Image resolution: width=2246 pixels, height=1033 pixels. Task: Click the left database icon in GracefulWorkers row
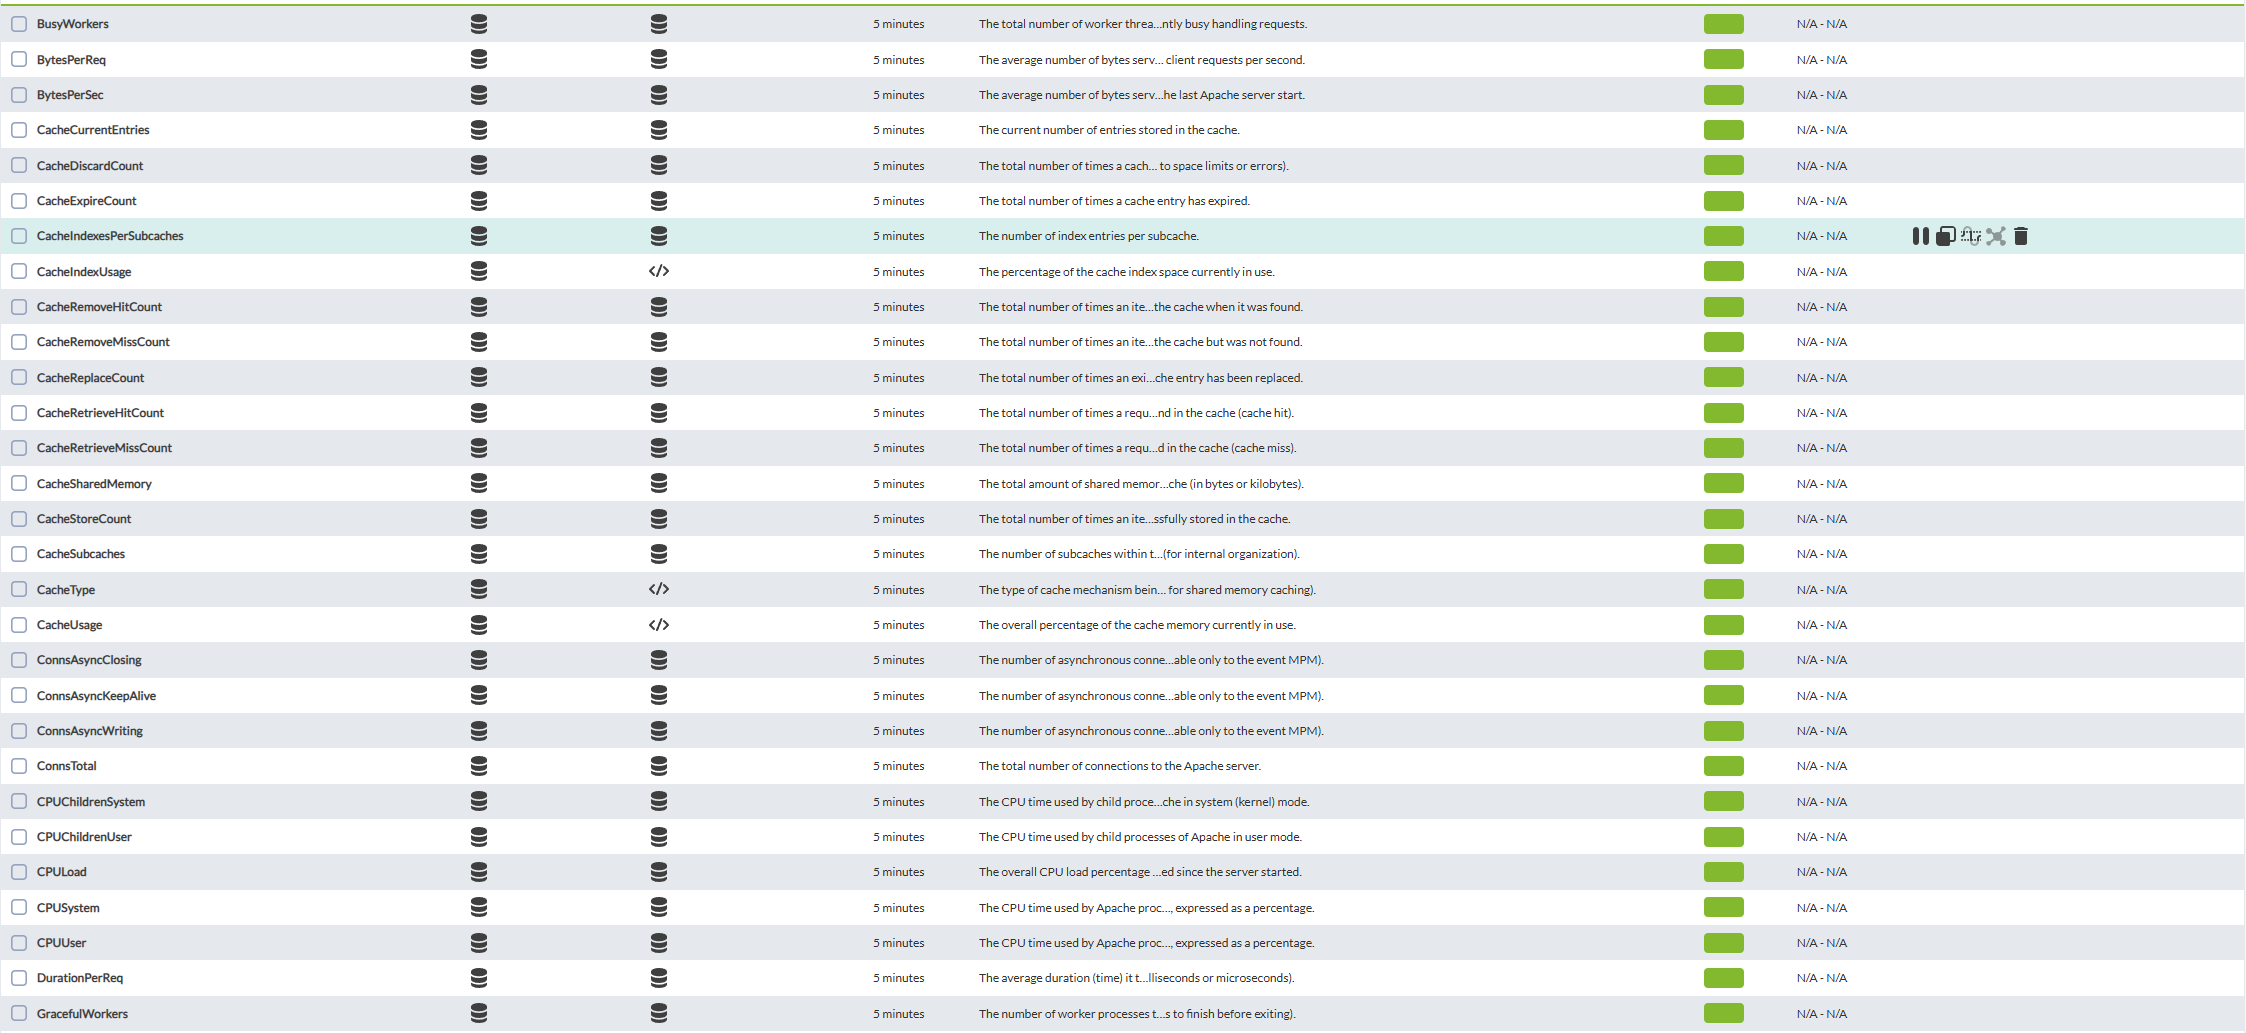pyautogui.click(x=479, y=1013)
